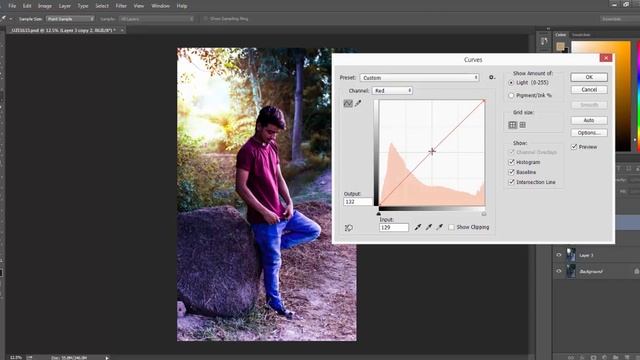
Task: Expand the tool preset picker arrow
Action: (x=11, y=19)
